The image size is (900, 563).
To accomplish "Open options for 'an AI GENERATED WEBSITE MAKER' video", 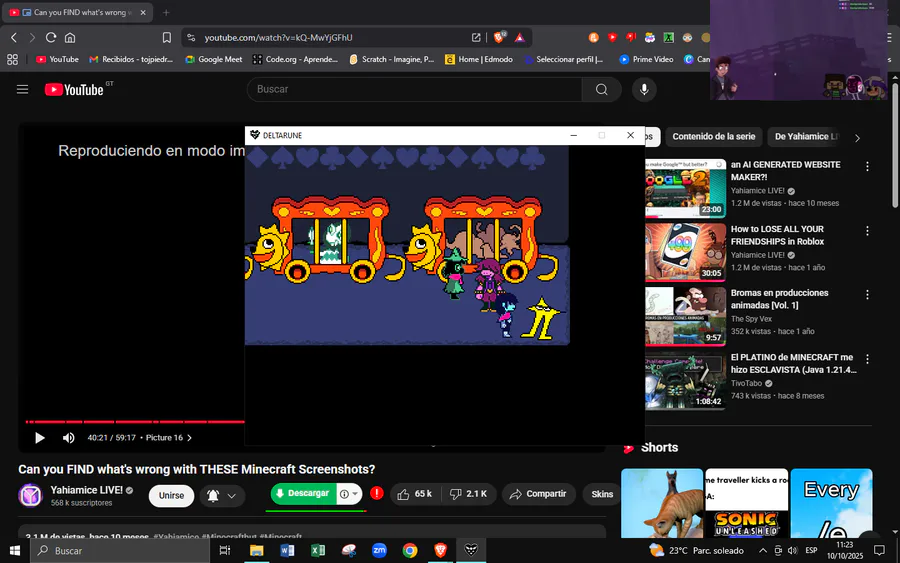I will (x=867, y=166).
